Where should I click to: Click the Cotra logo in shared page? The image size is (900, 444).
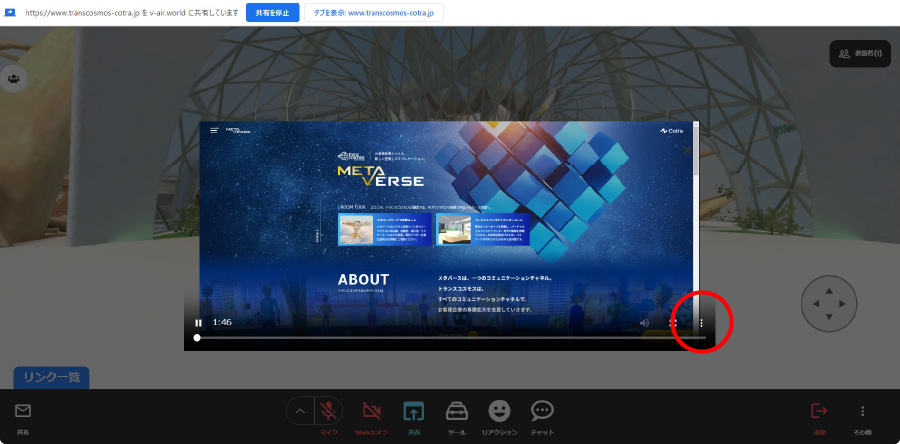tap(672, 131)
